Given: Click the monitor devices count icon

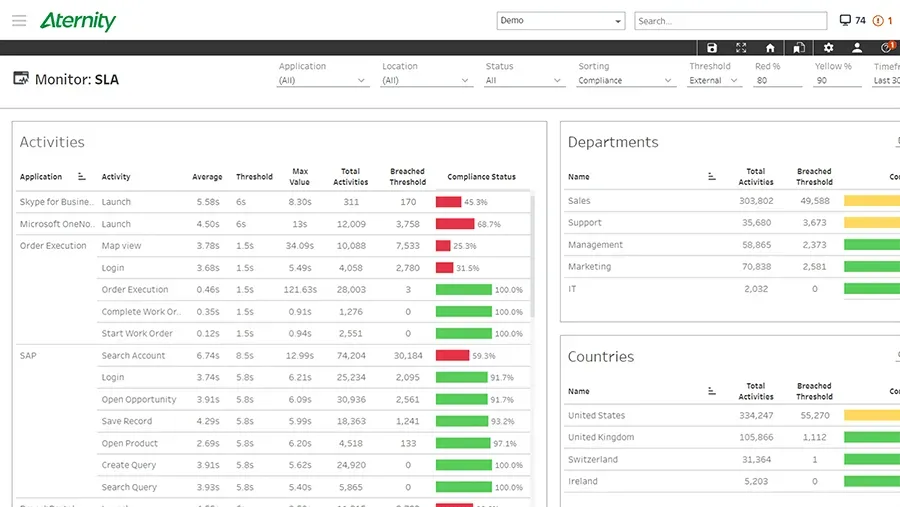Looking at the screenshot, I should 845,21.
